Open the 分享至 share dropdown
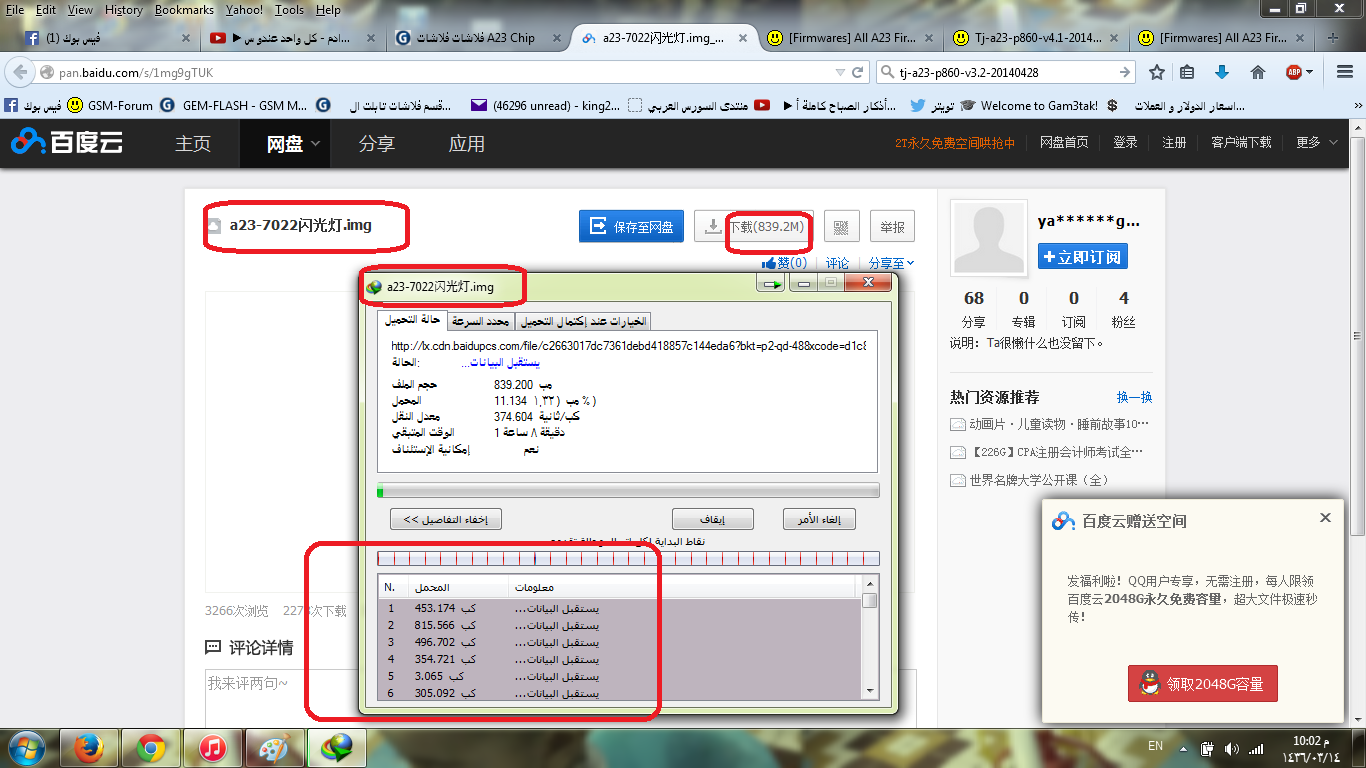1366x768 pixels. point(891,263)
